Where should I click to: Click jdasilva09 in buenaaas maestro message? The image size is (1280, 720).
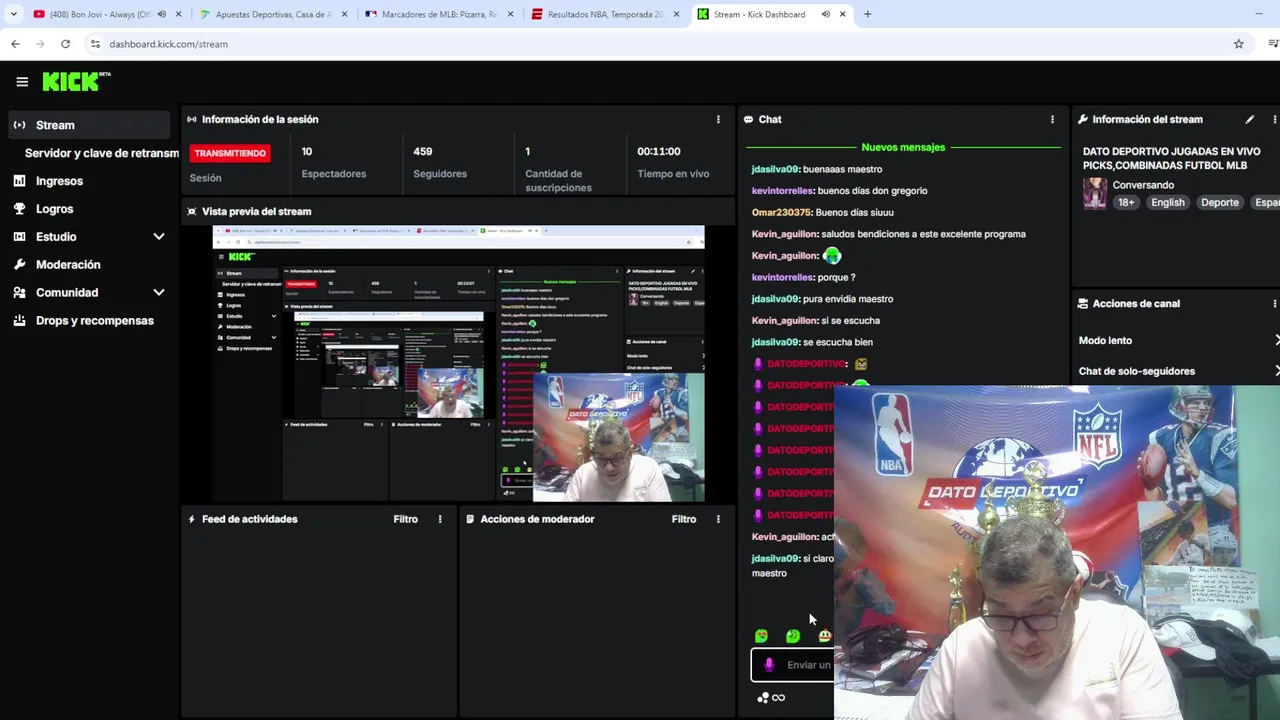click(x=775, y=169)
